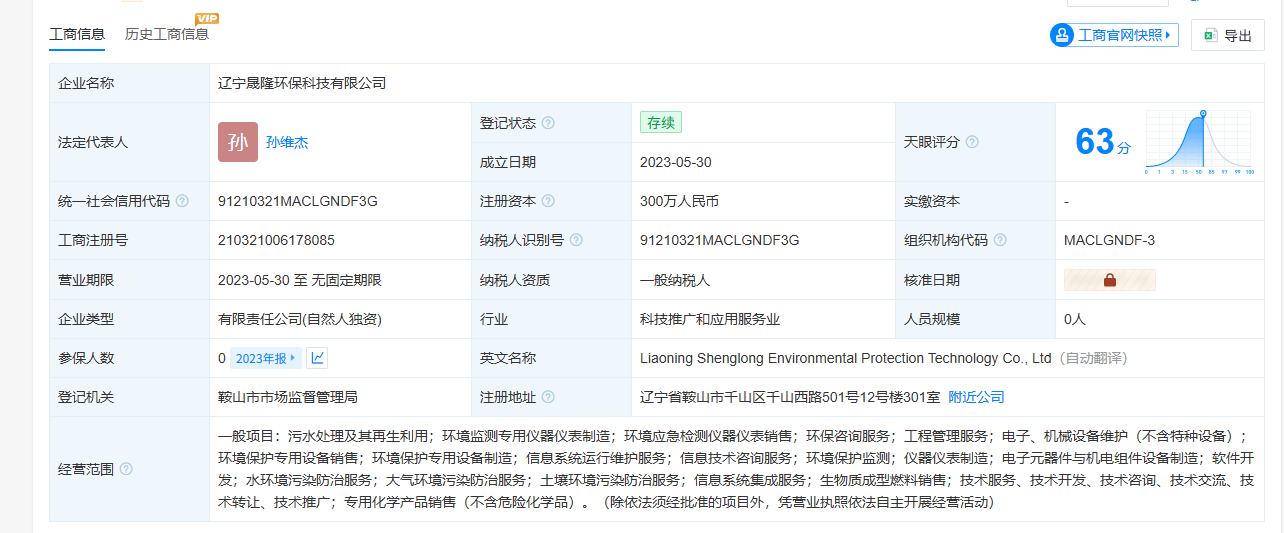
Task: Click the 一般纳税人 value
Action: coord(675,280)
